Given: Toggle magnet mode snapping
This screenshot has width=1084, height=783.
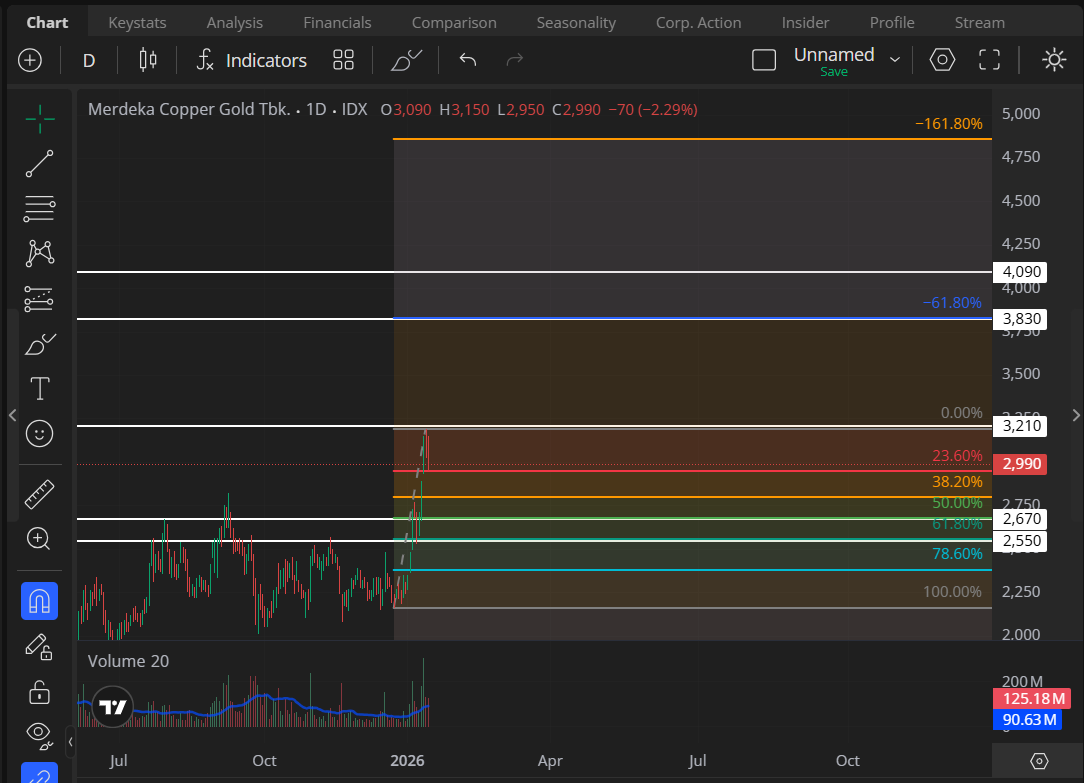Looking at the screenshot, I should coord(40,601).
